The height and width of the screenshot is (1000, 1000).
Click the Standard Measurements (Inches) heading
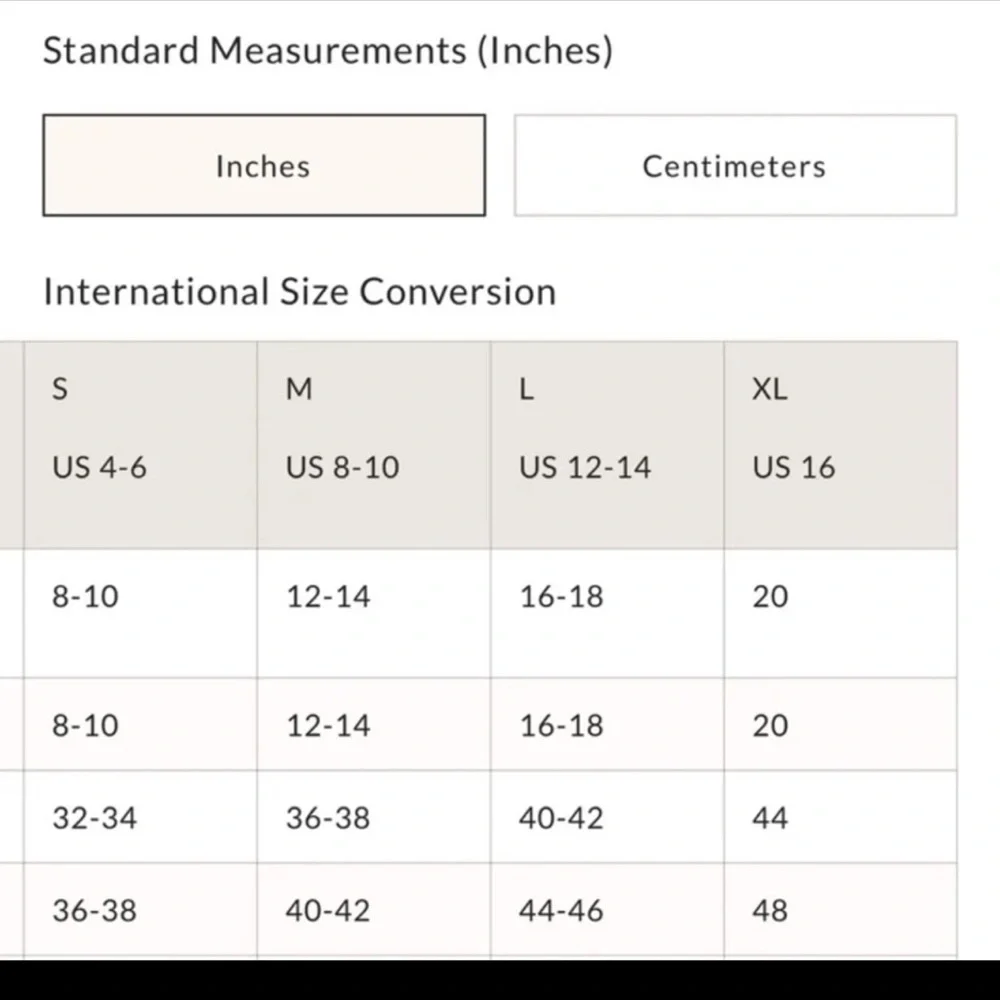click(x=328, y=50)
